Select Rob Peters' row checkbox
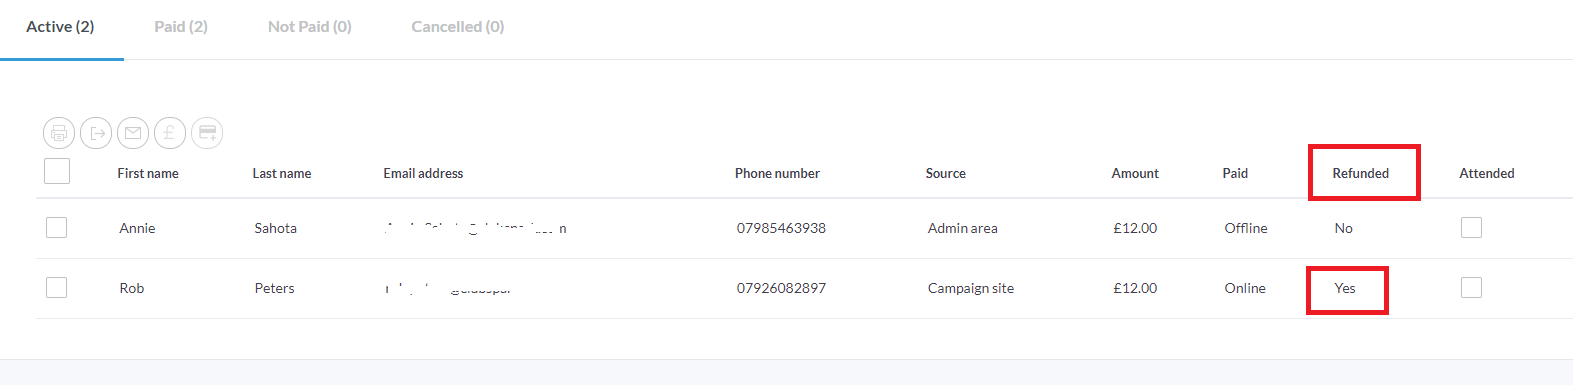 pos(57,288)
